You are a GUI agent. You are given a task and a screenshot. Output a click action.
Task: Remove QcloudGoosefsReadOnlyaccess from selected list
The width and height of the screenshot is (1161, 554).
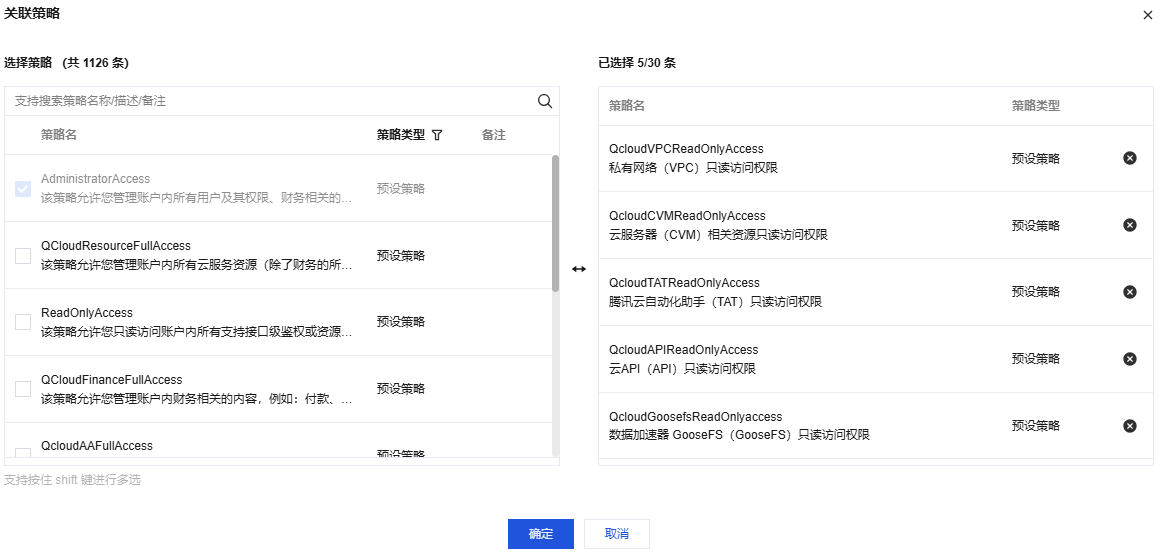(x=1130, y=425)
